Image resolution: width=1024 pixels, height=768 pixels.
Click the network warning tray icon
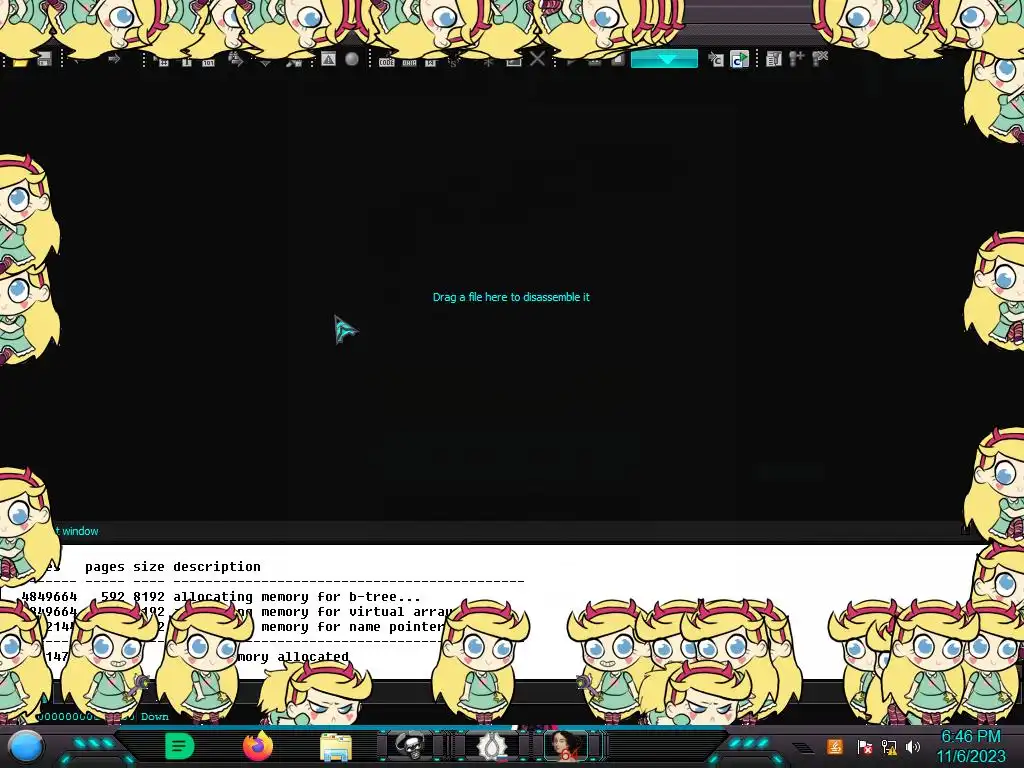click(x=889, y=746)
